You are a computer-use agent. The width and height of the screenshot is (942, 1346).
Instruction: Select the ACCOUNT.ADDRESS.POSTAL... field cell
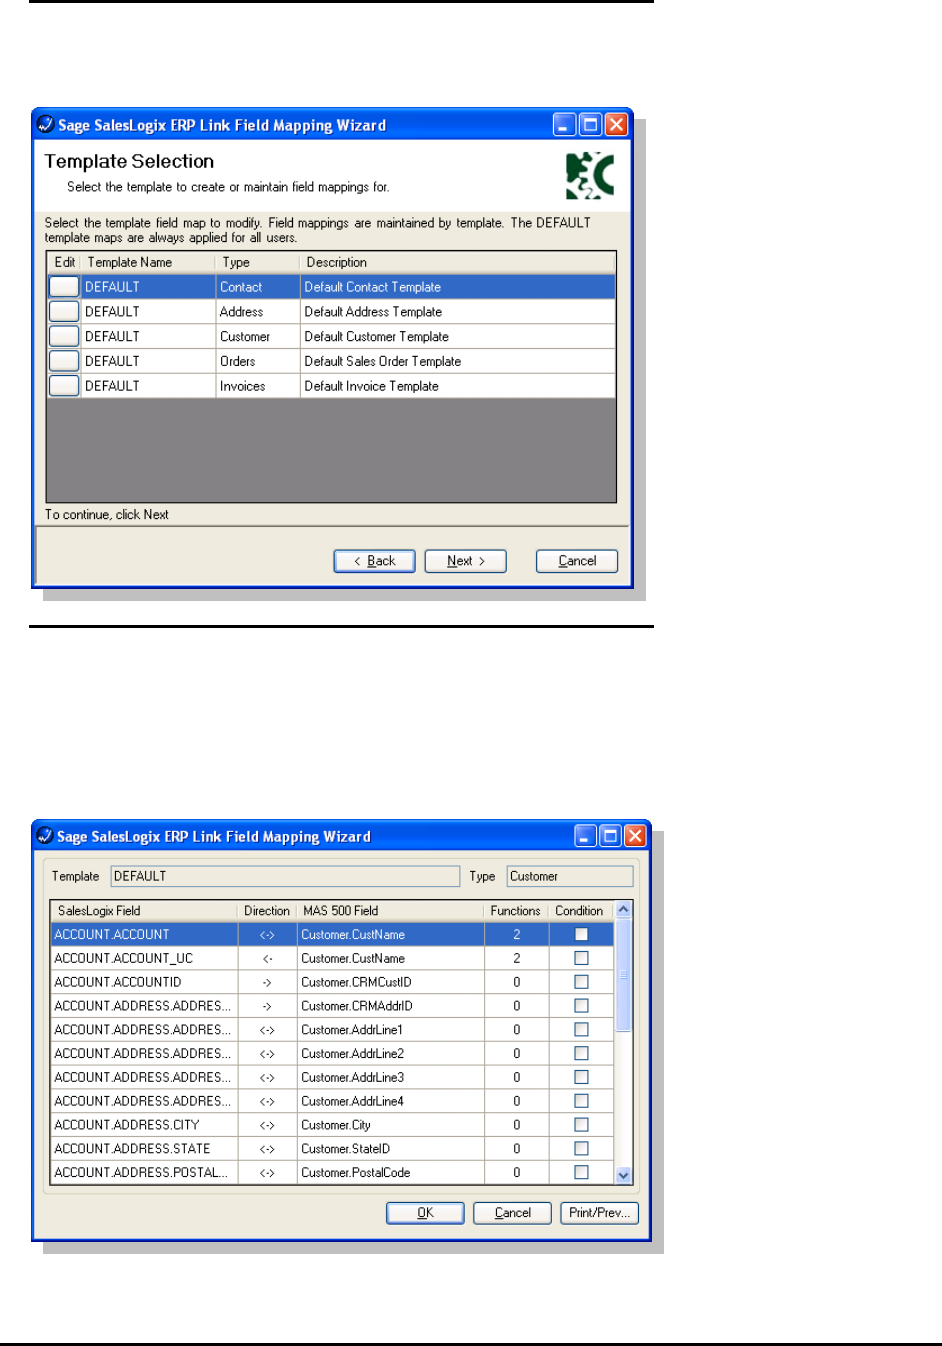click(x=144, y=1172)
